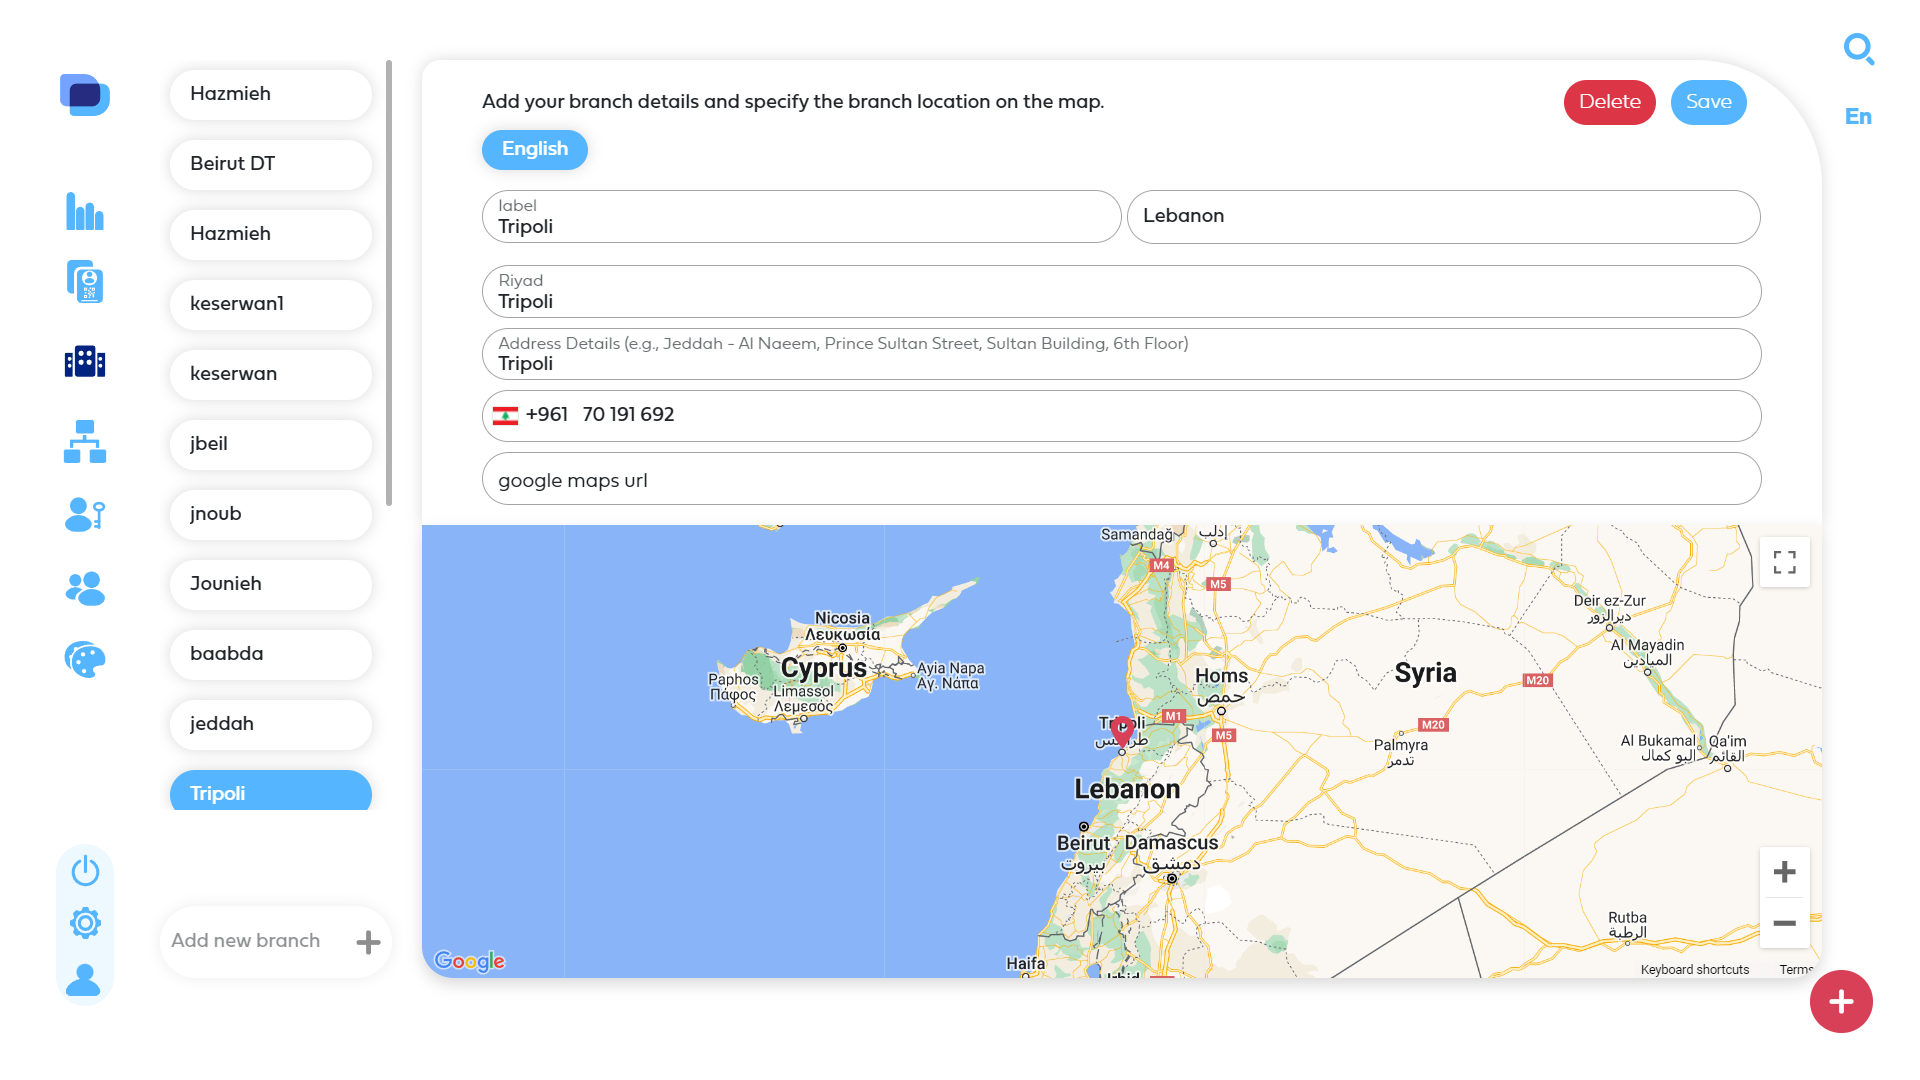Viewport: 1920px width, 1080px height.
Task: Click the search magnifier icon
Action: click(1859, 49)
